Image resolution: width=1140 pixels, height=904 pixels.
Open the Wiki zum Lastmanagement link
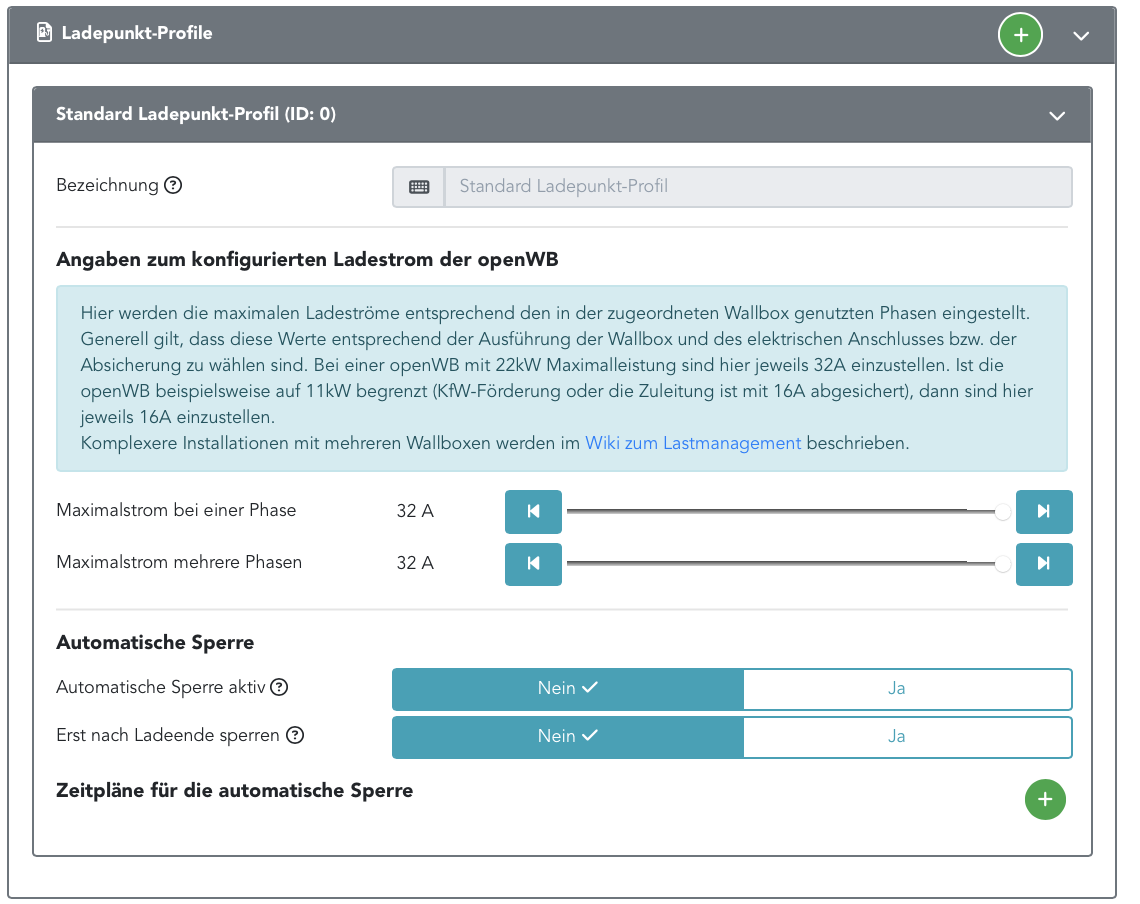tap(693, 443)
